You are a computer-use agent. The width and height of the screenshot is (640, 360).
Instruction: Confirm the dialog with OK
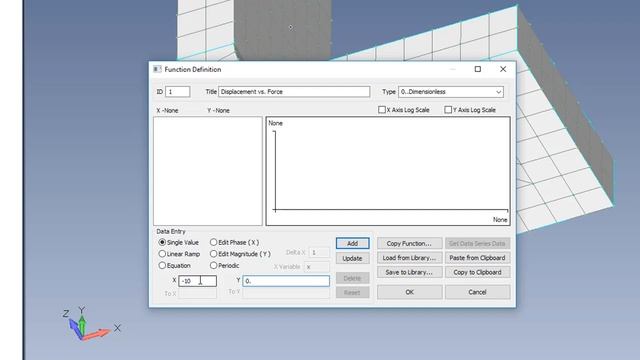pyautogui.click(x=409, y=292)
